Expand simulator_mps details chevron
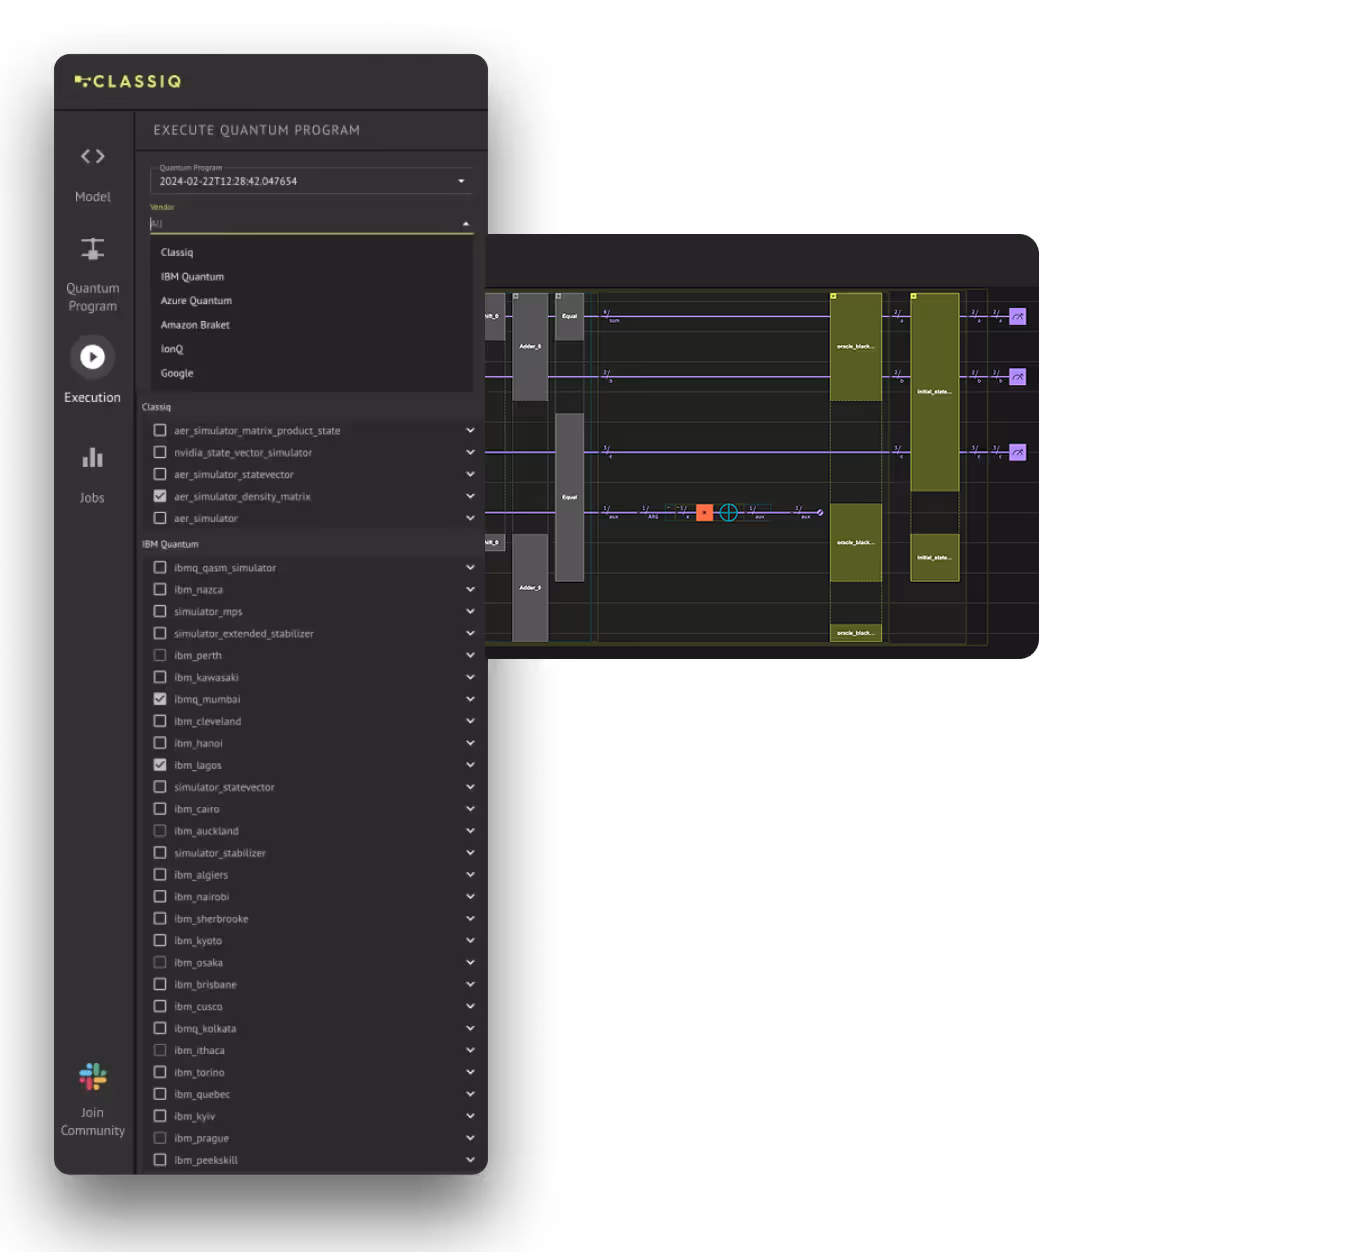The width and height of the screenshot is (1372, 1252). pyautogui.click(x=470, y=611)
